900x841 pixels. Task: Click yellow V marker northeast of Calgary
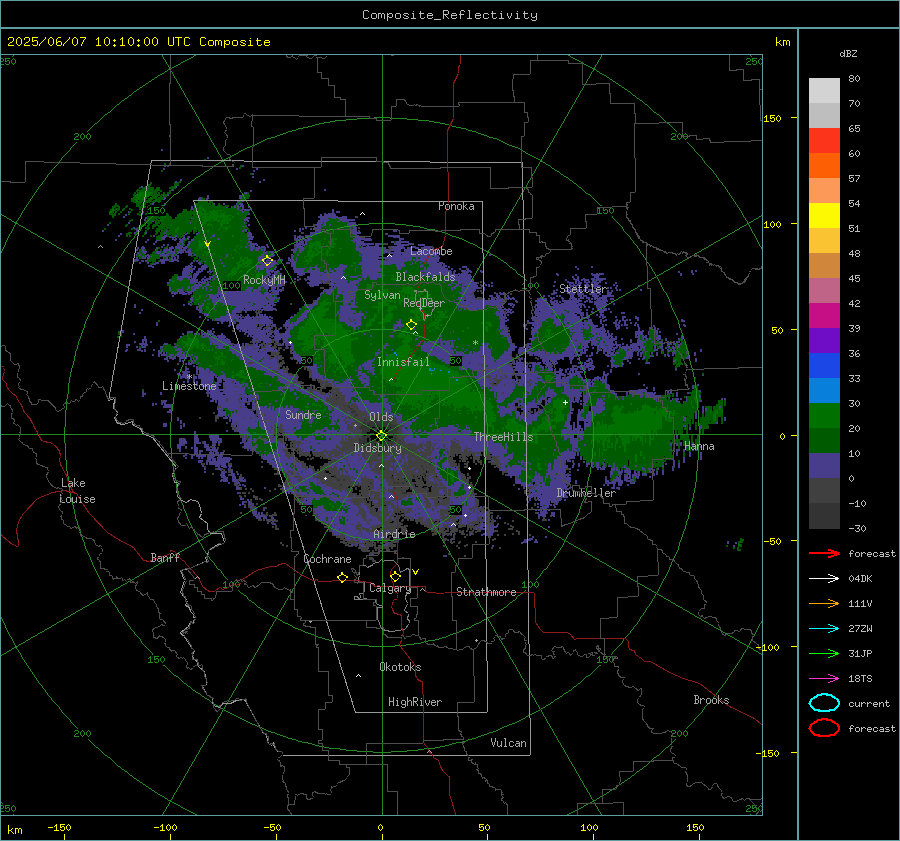tap(416, 572)
